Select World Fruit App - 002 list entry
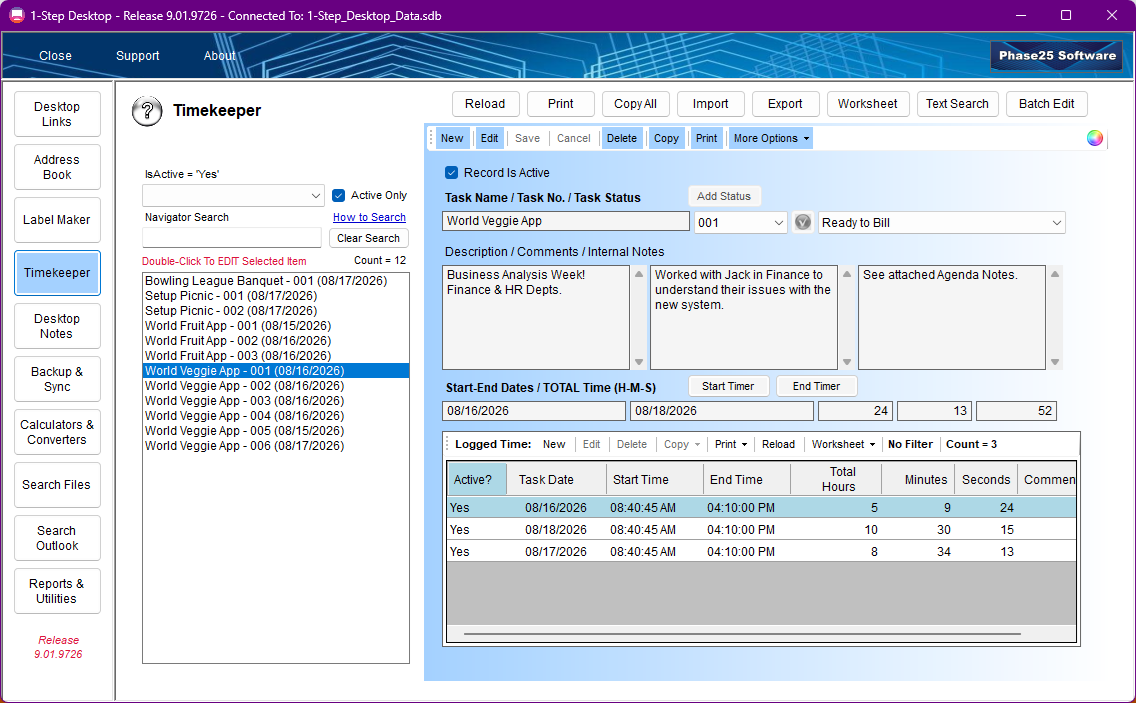Viewport: 1136px width, 703px height. (238, 341)
